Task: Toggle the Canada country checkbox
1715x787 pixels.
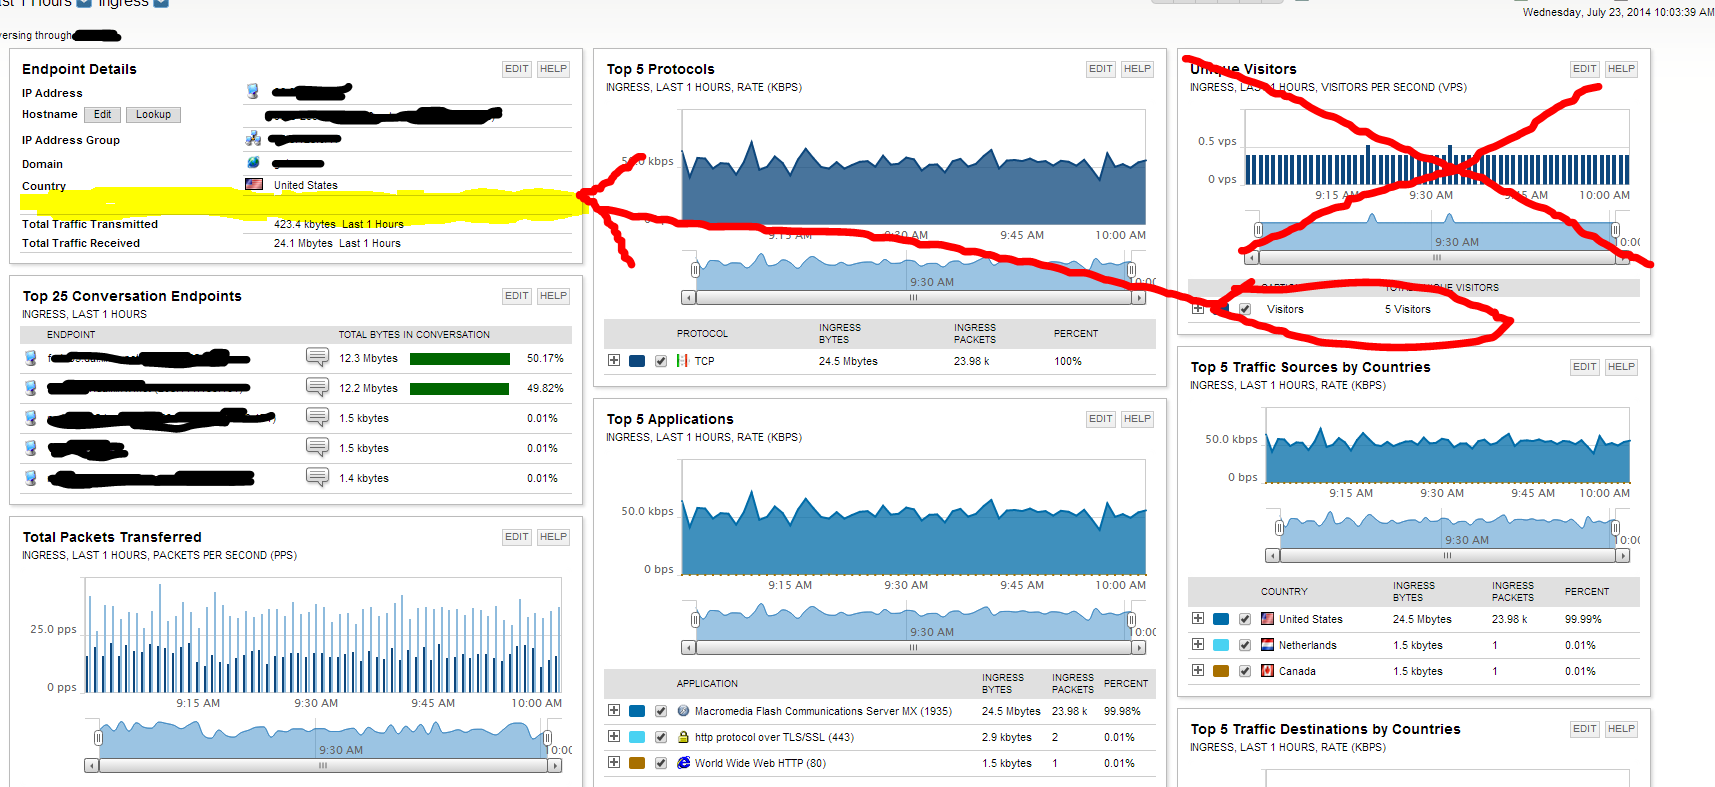Action: click(1245, 671)
